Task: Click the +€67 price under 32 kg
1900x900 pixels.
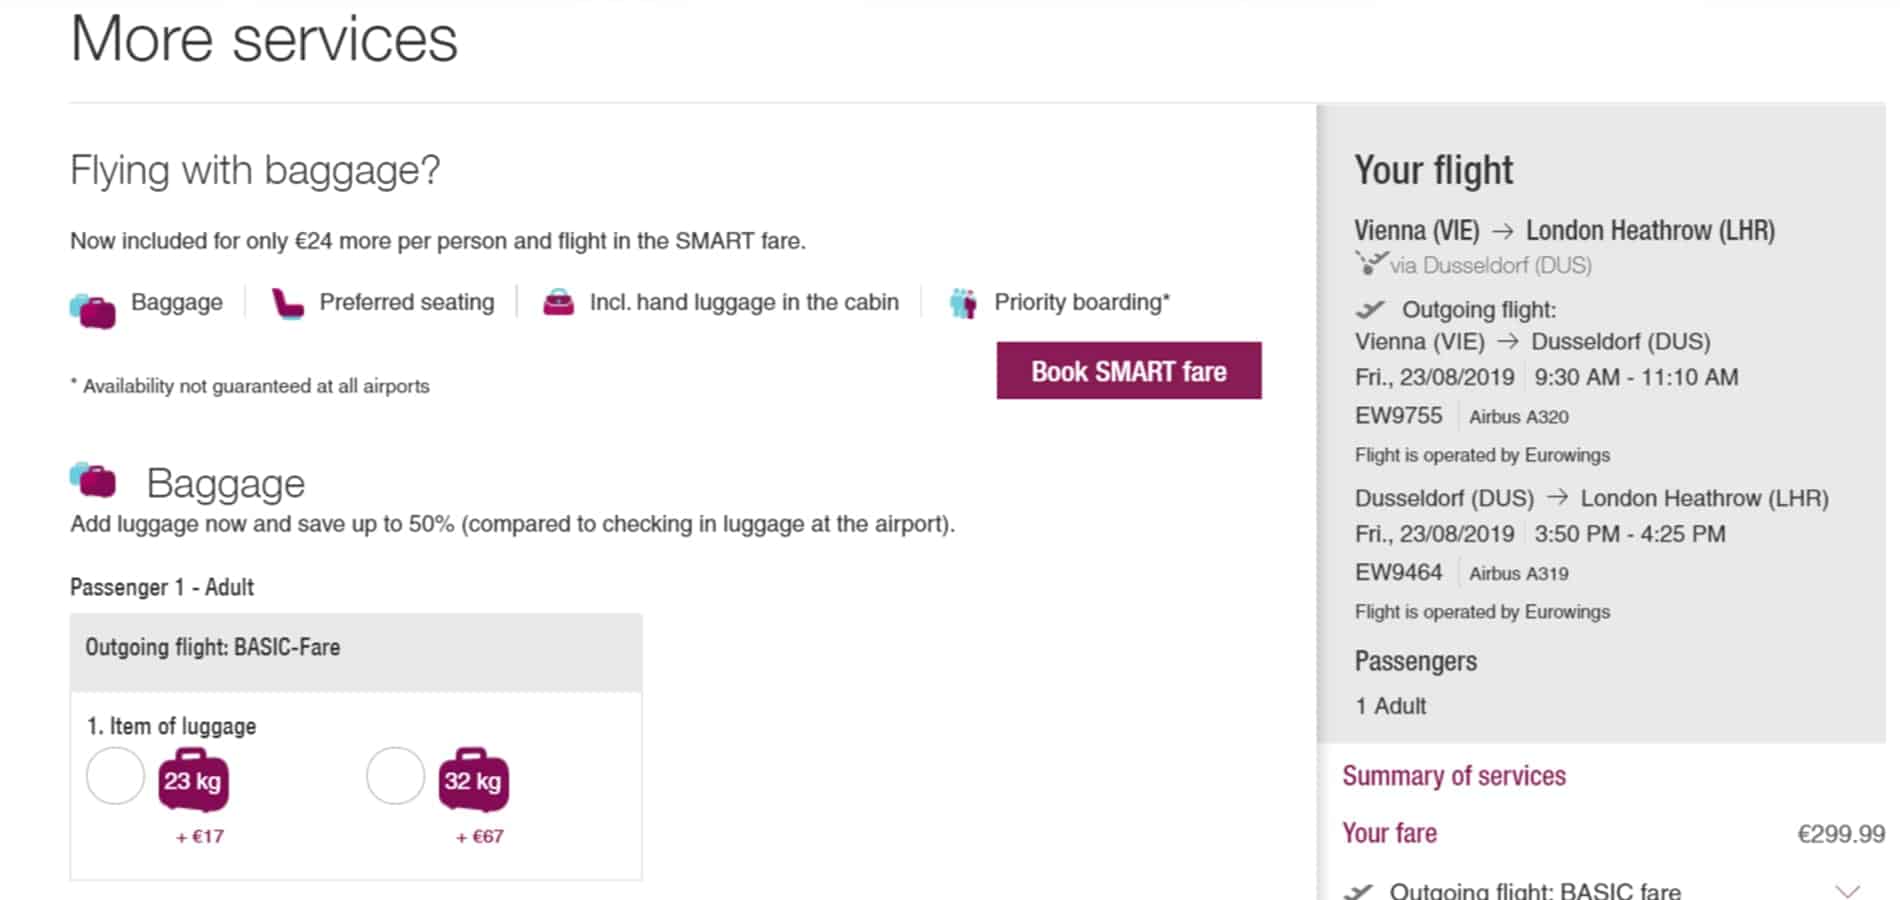Action: click(x=480, y=837)
